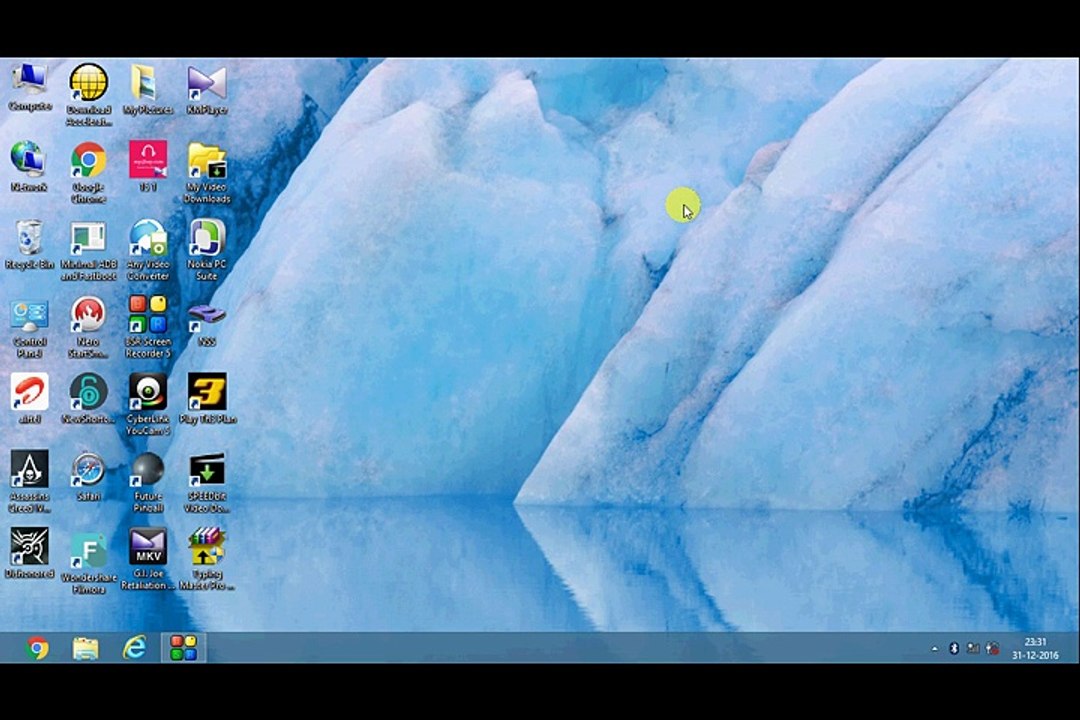Launch Future Pinball shortcut
This screenshot has width=1080, height=720.
pyautogui.click(x=147, y=482)
